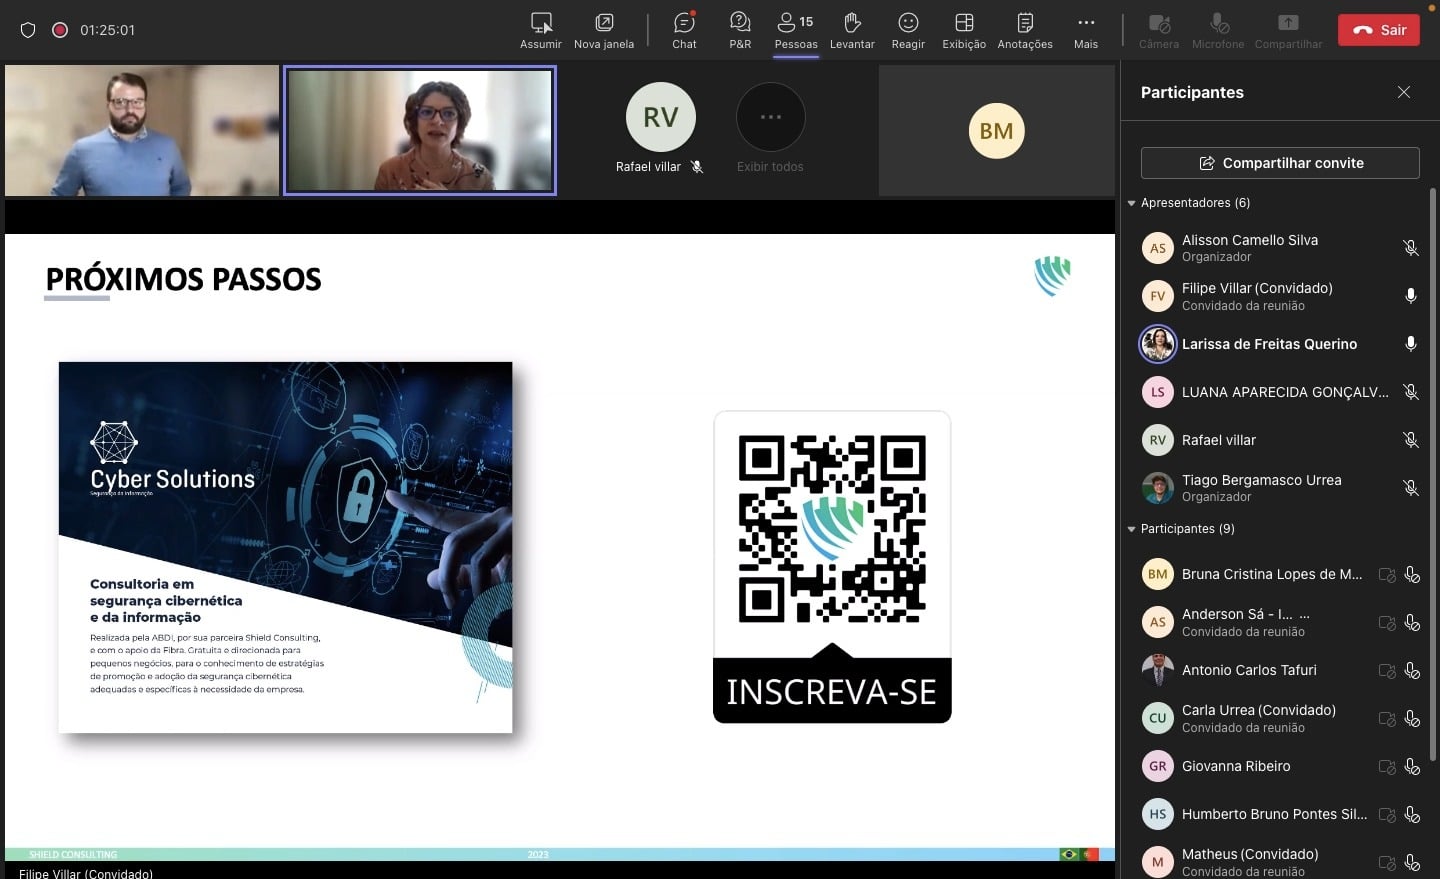Click Alisson Camello Silva muted mic icon
The width and height of the screenshot is (1440, 879).
(x=1411, y=248)
